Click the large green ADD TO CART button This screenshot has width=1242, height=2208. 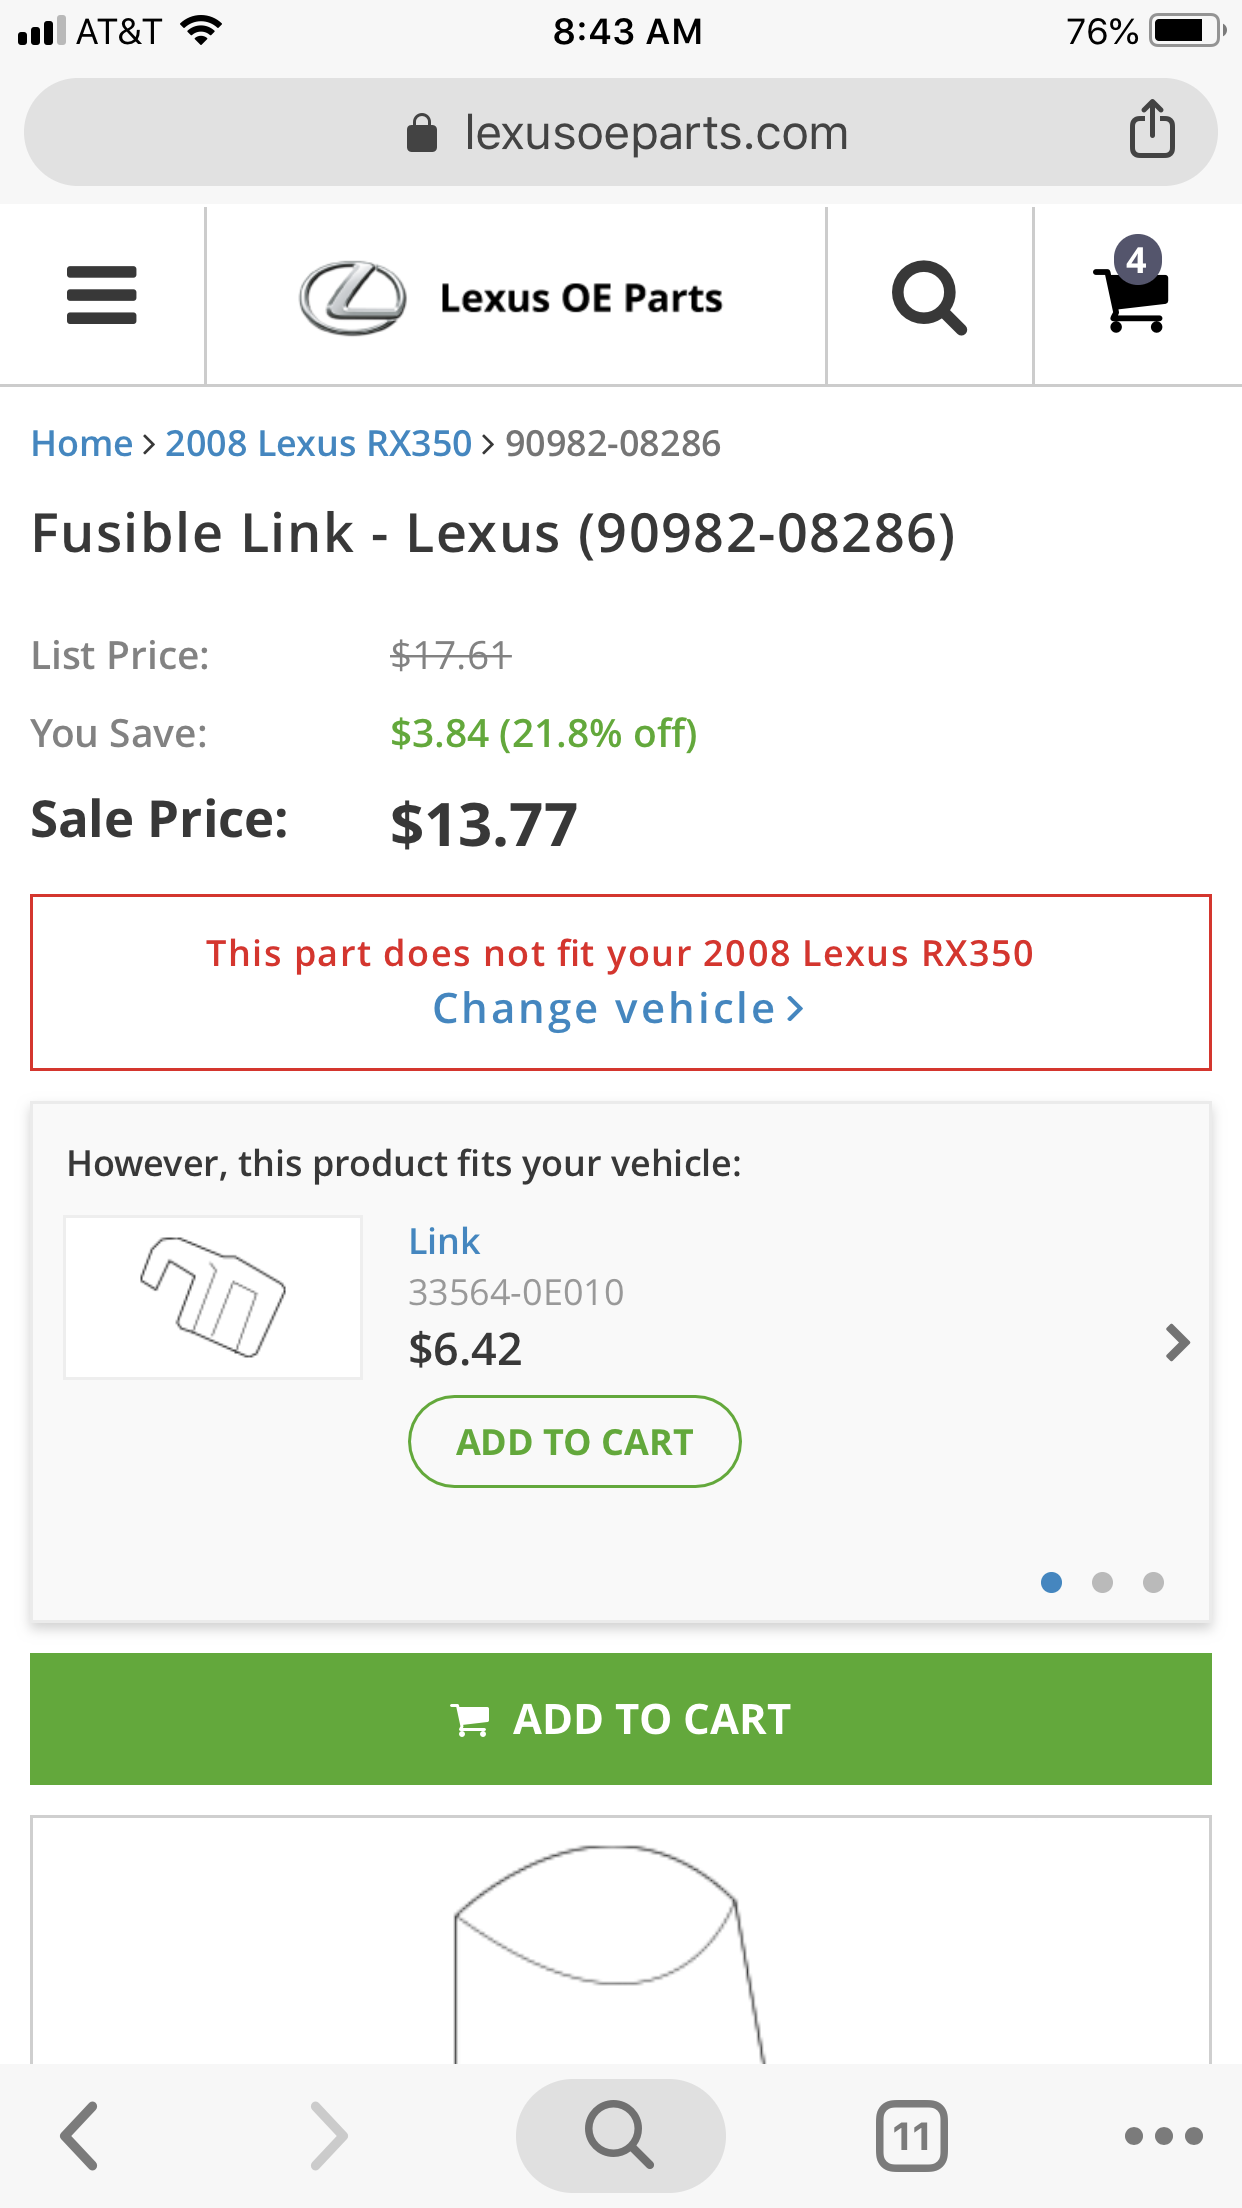620,1719
